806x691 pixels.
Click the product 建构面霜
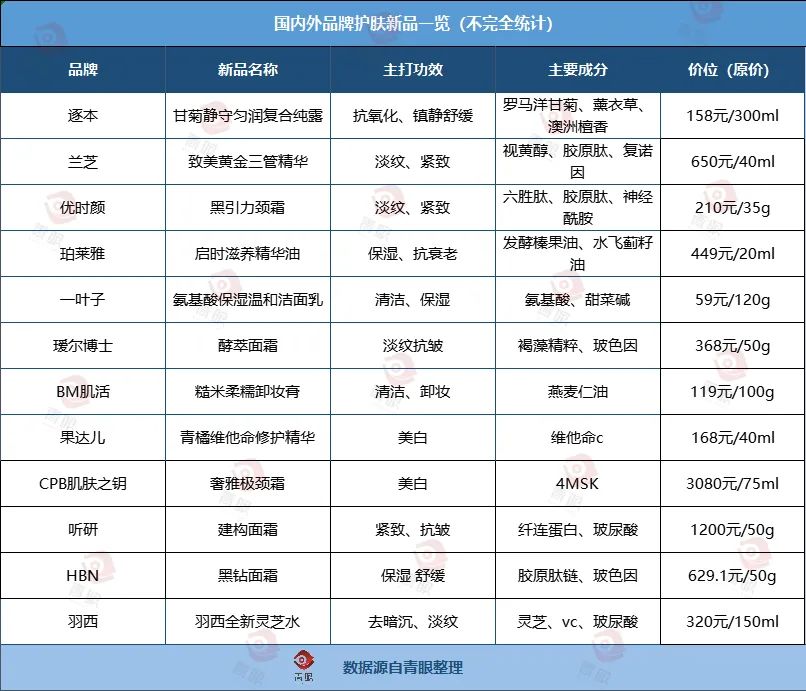(248, 530)
